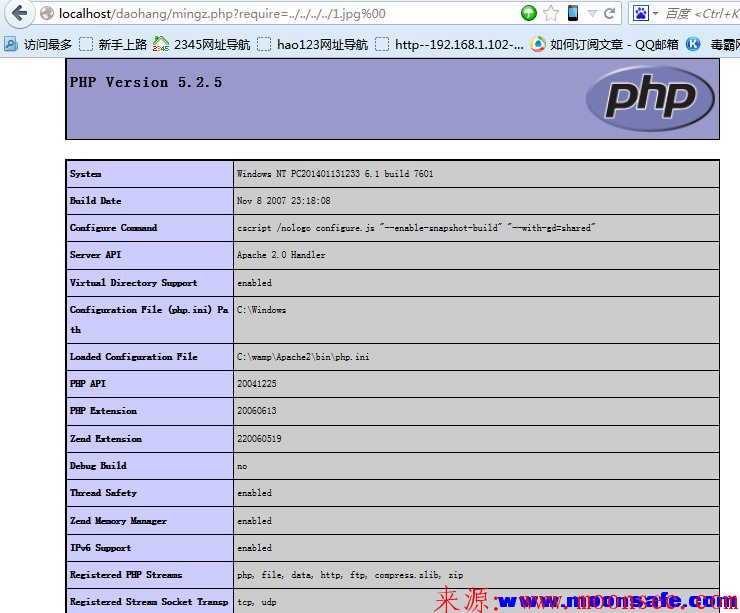The width and height of the screenshot is (740, 613).
Task: Select the 20041225 value
Action: click(x=257, y=384)
